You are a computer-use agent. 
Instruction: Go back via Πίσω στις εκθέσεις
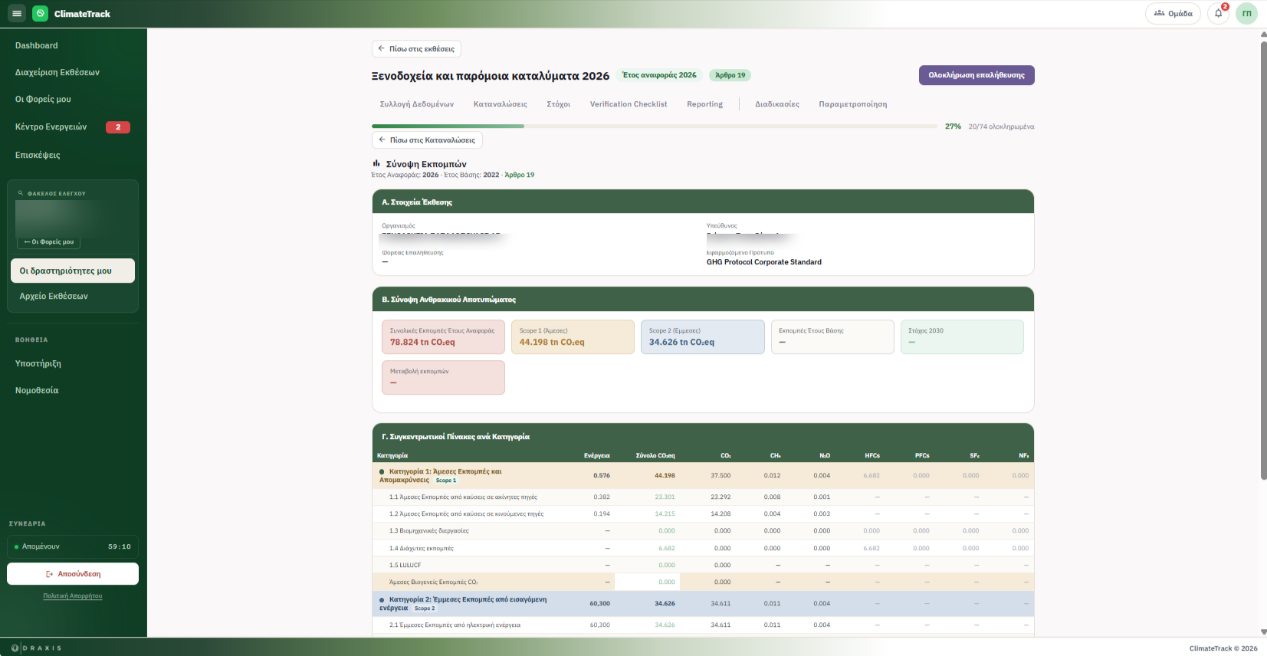(416, 48)
